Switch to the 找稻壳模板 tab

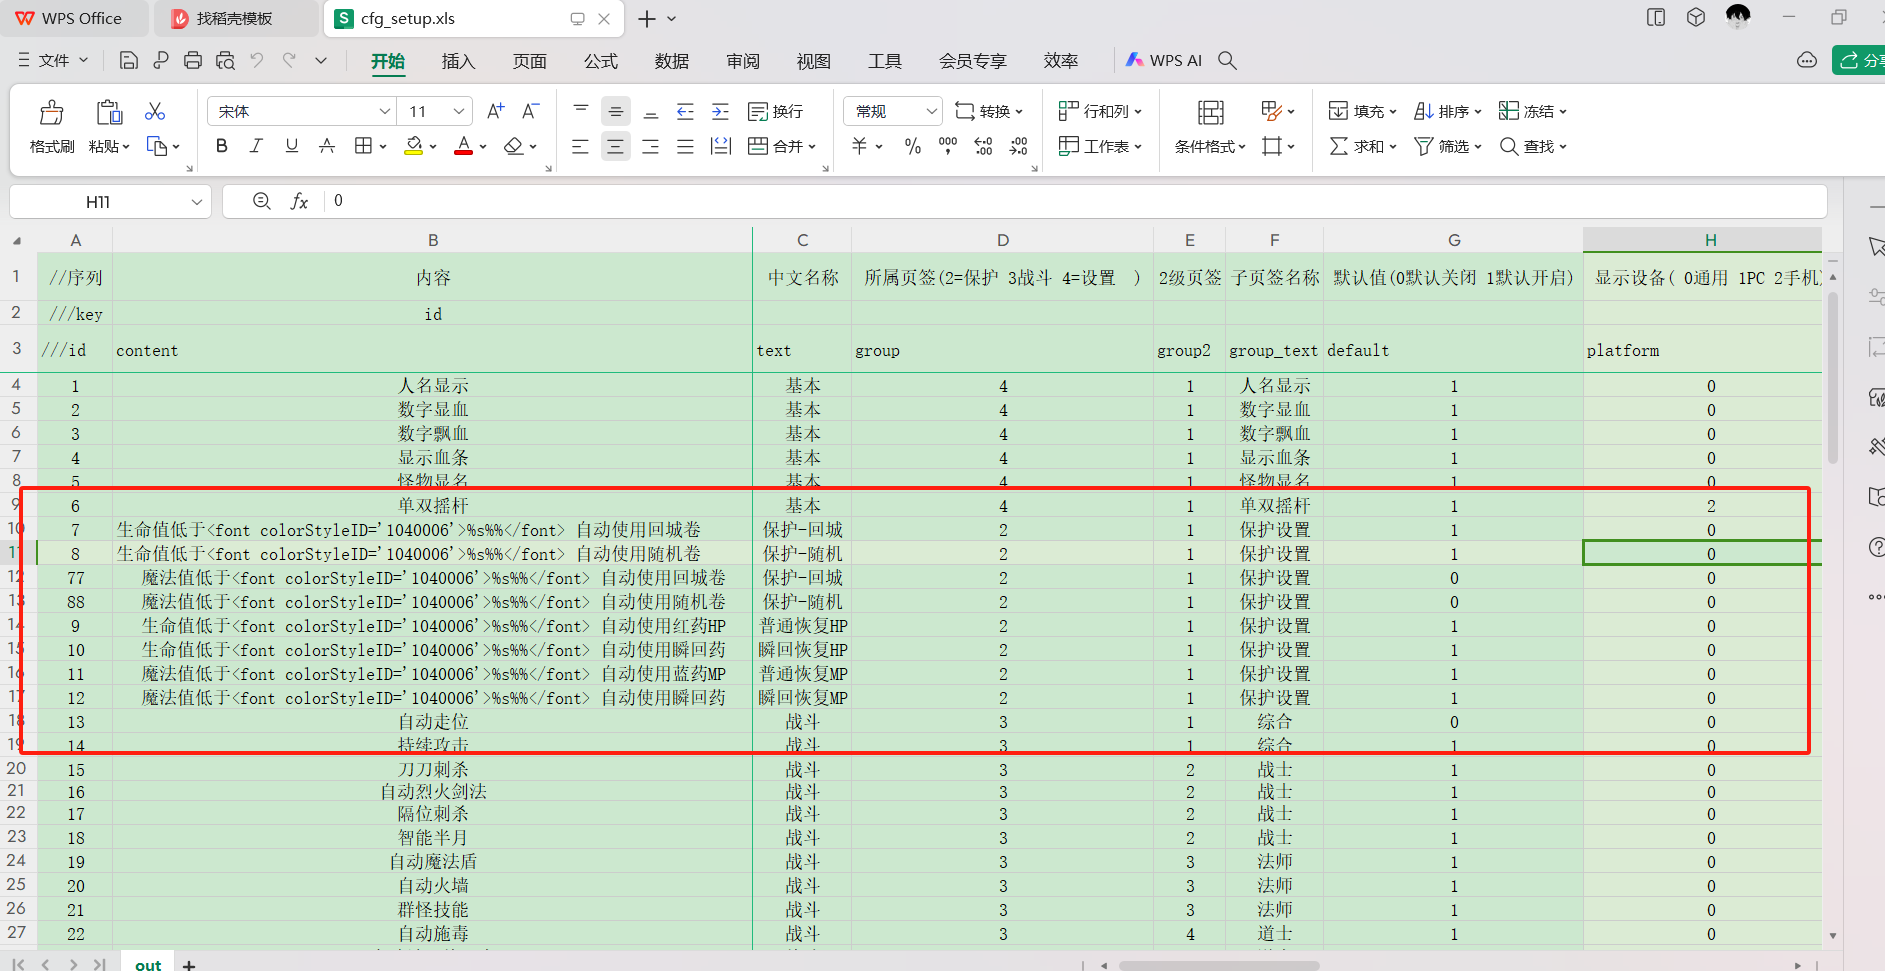coord(234,19)
